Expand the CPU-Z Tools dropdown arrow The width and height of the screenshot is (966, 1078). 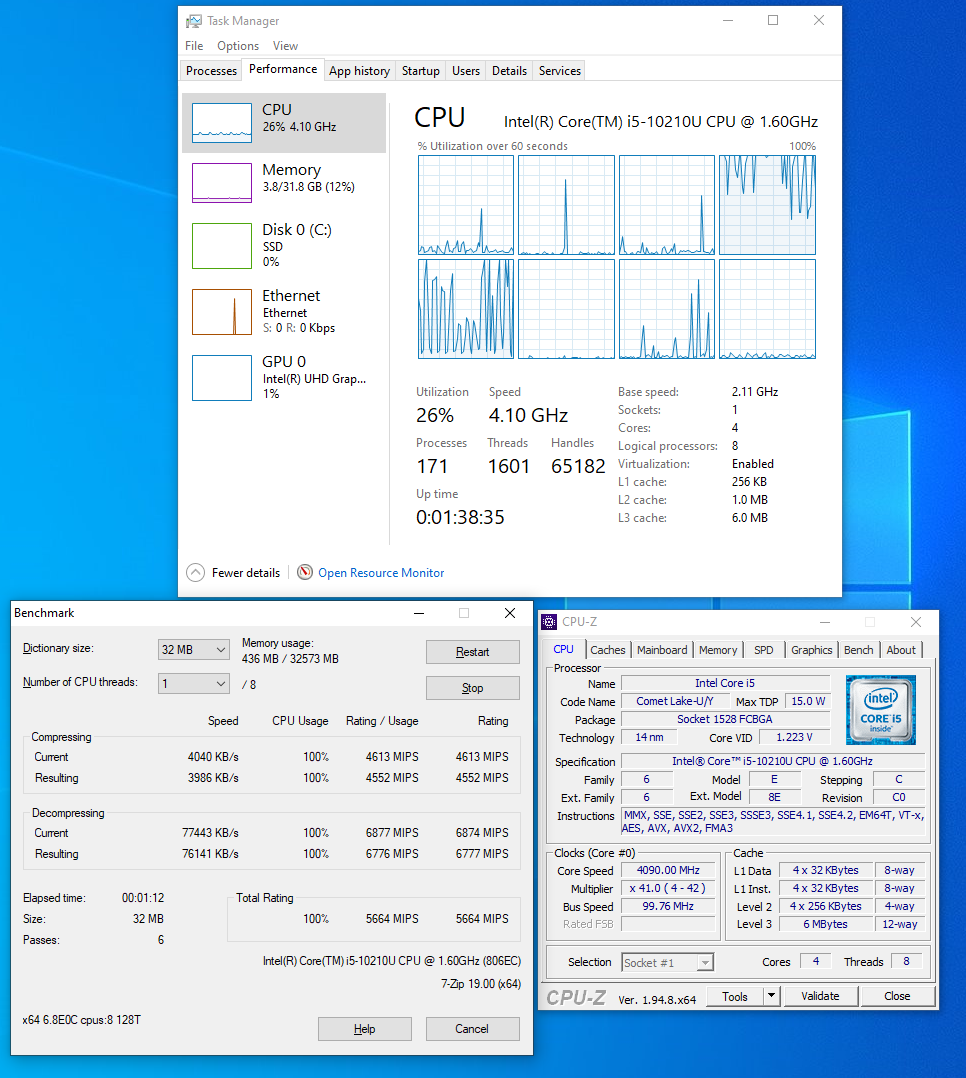pyautogui.click(x=771, y=996)
